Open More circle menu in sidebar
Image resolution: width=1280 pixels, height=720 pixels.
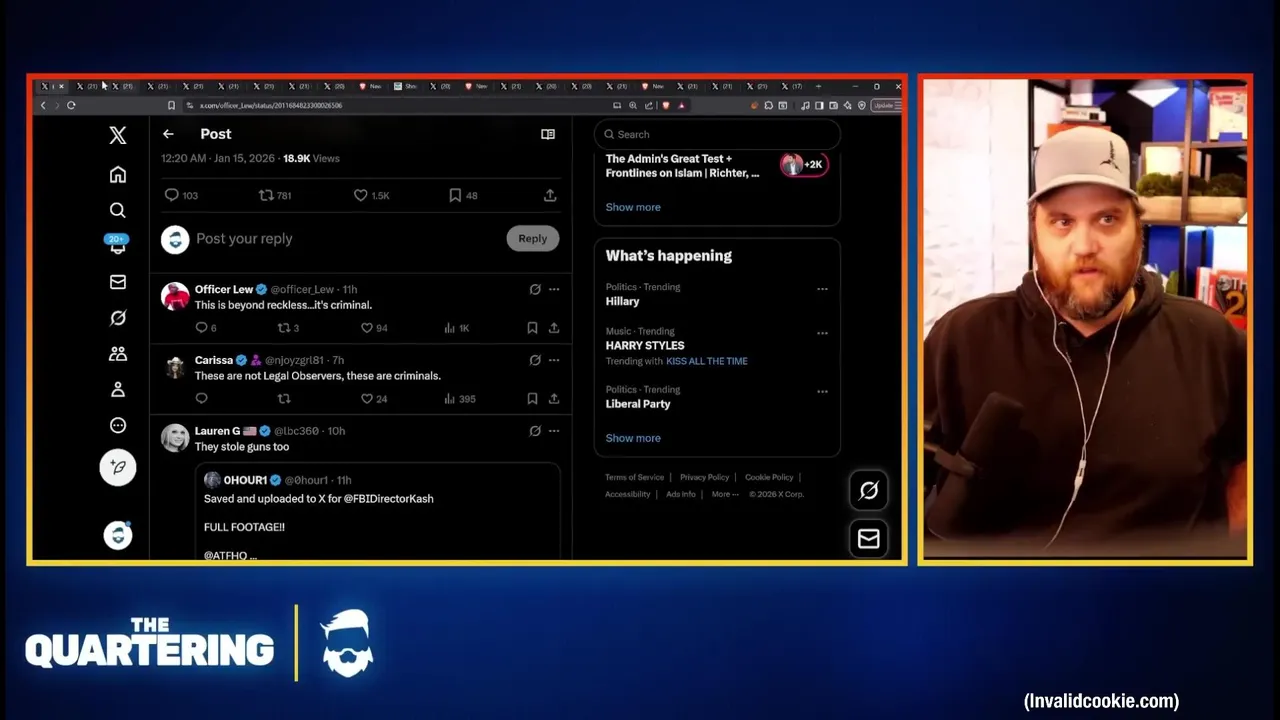pyautogui.click(x=118, y=425)
